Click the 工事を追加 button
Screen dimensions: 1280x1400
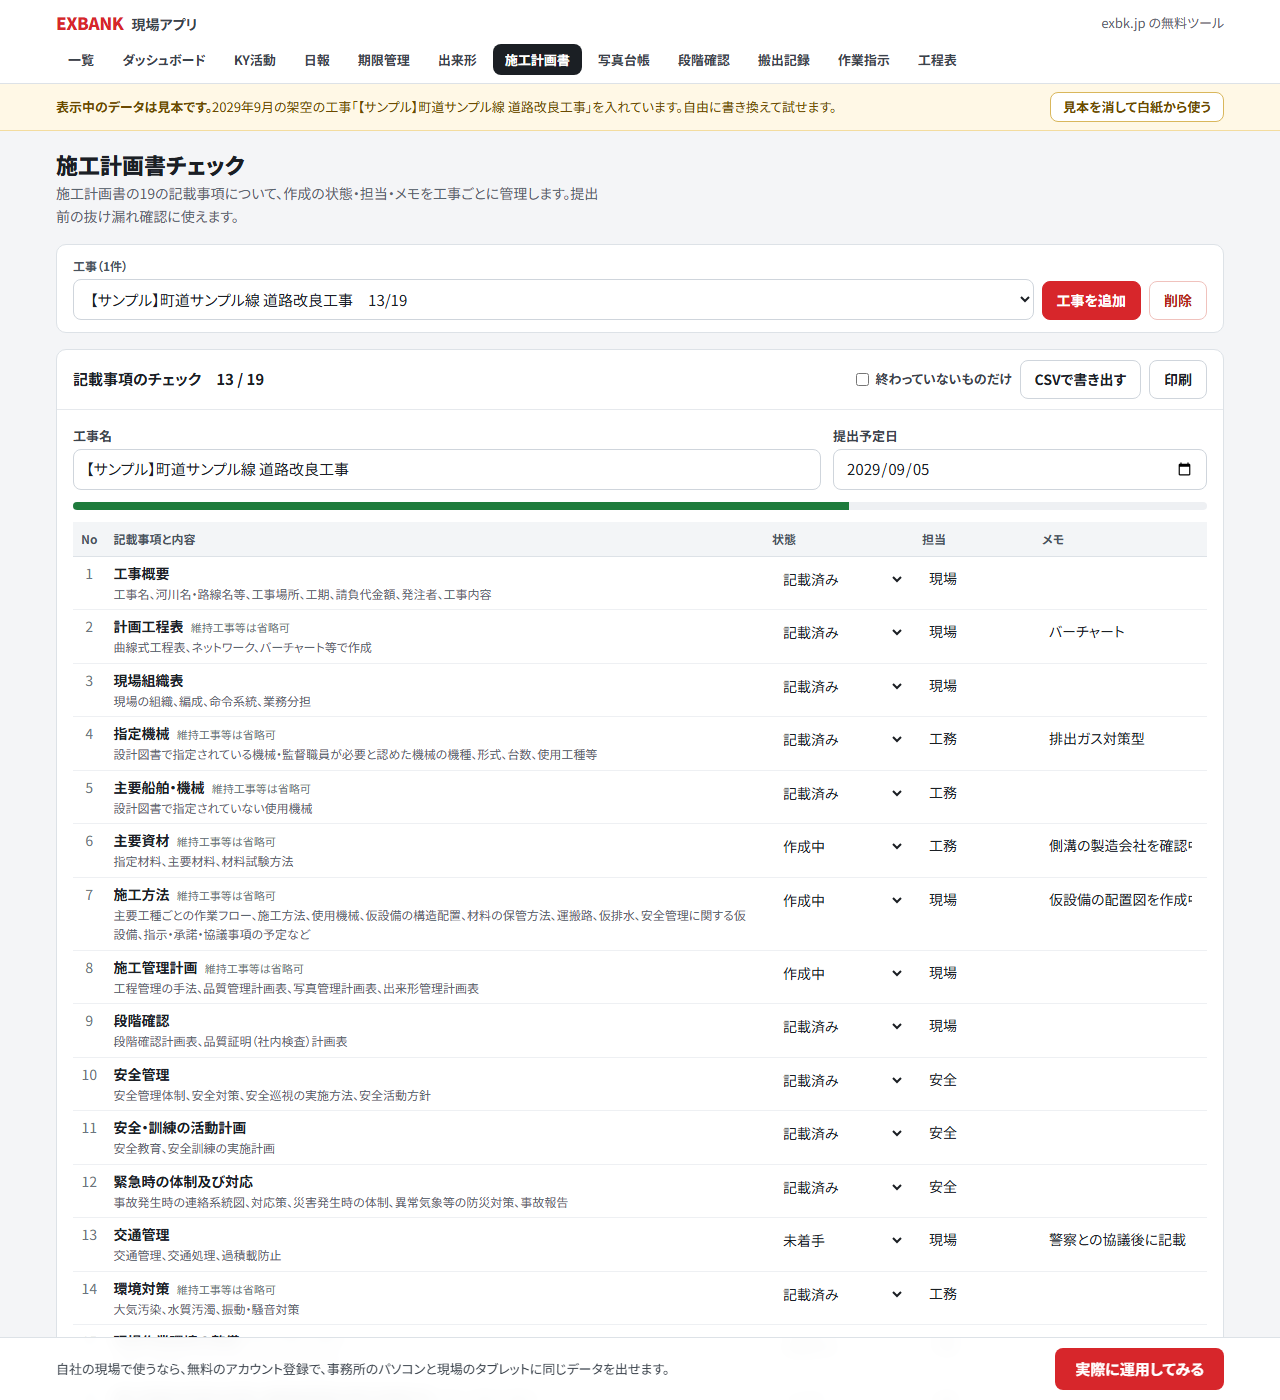(1091, 301)
